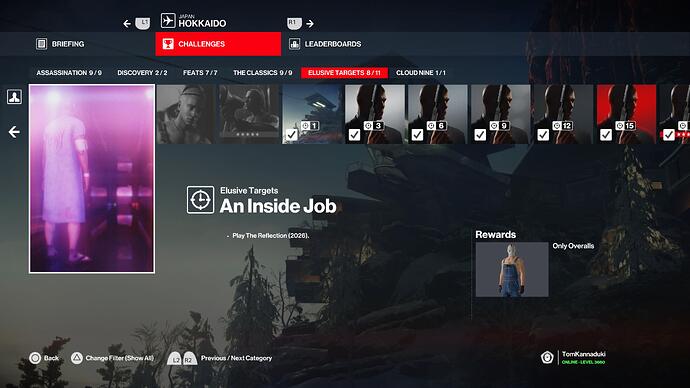This screenshot has height=388, width=690.
Task: Click the Briefing document icon
Action: coord(41,44)
